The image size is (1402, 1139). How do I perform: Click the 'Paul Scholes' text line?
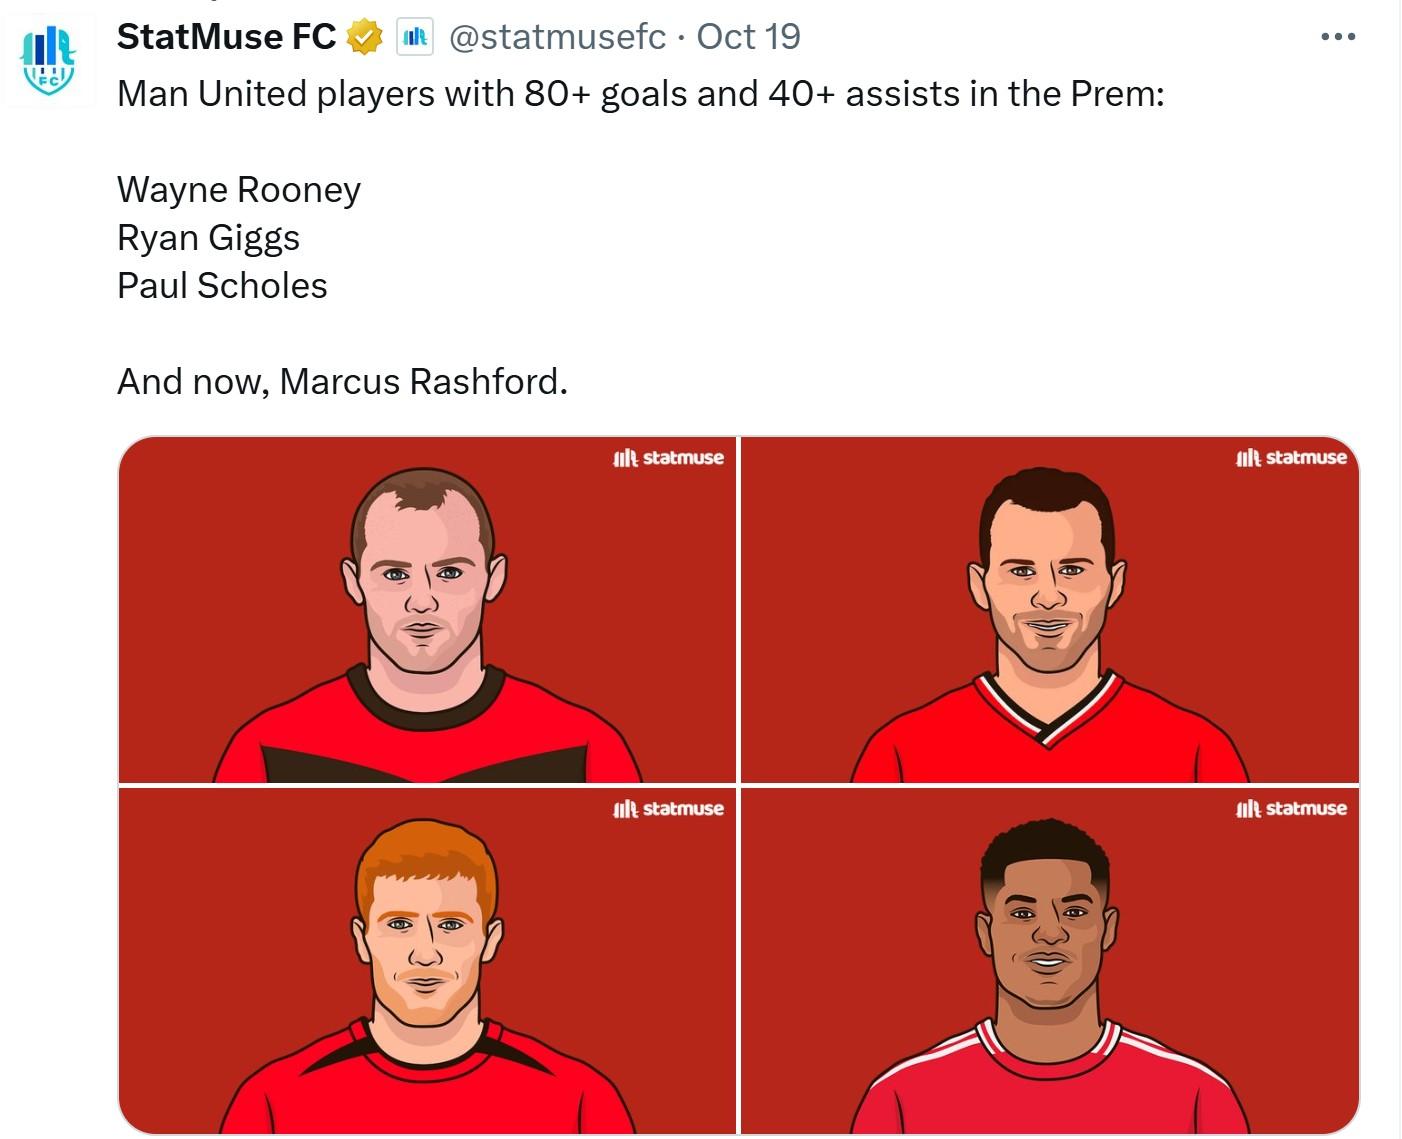pyautogui.click(x=222, y=286)
